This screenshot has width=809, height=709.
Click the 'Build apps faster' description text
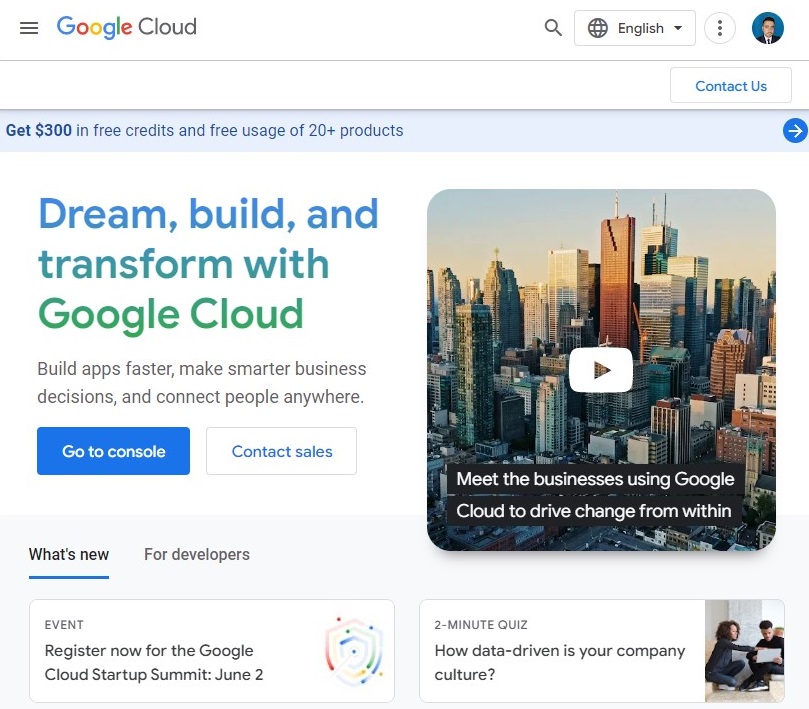(x=201, y=383)
